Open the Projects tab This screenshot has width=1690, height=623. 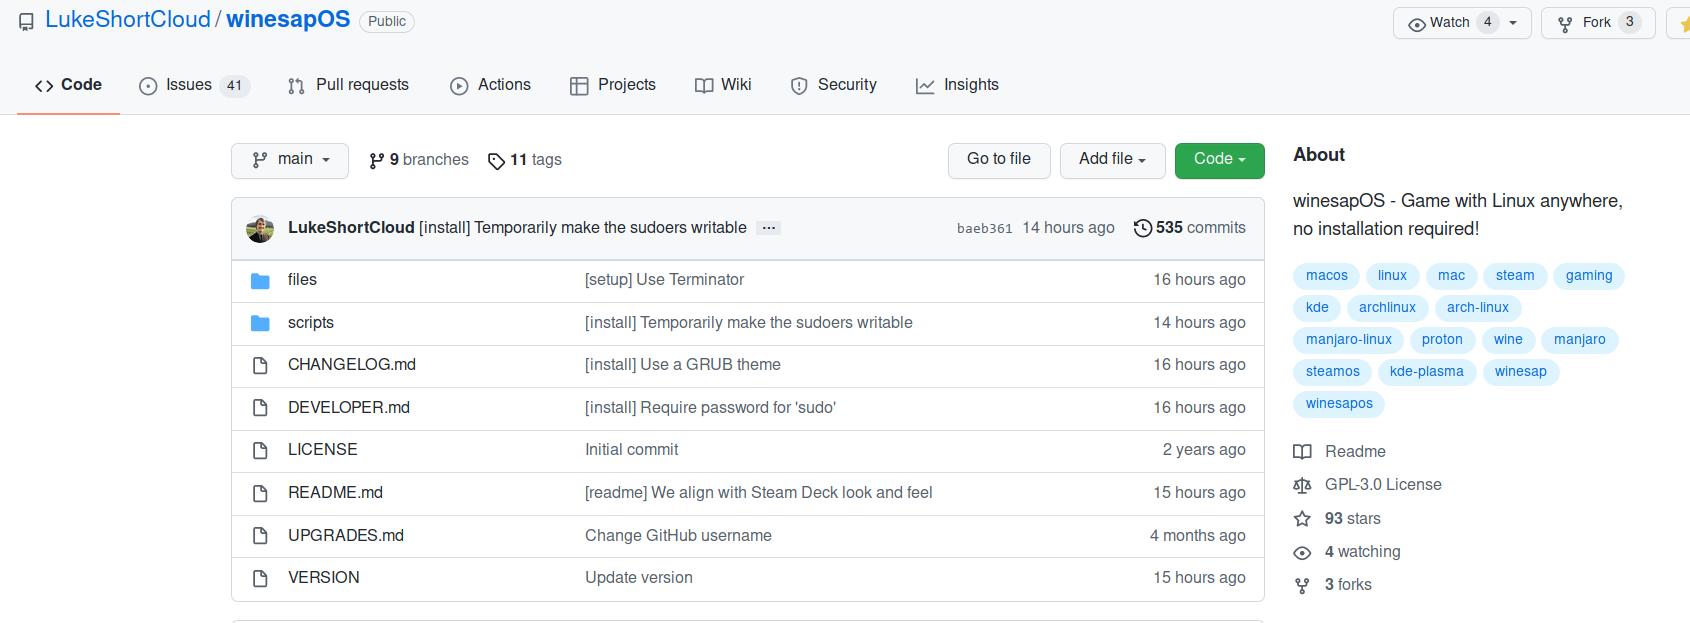tap(613, 85)
